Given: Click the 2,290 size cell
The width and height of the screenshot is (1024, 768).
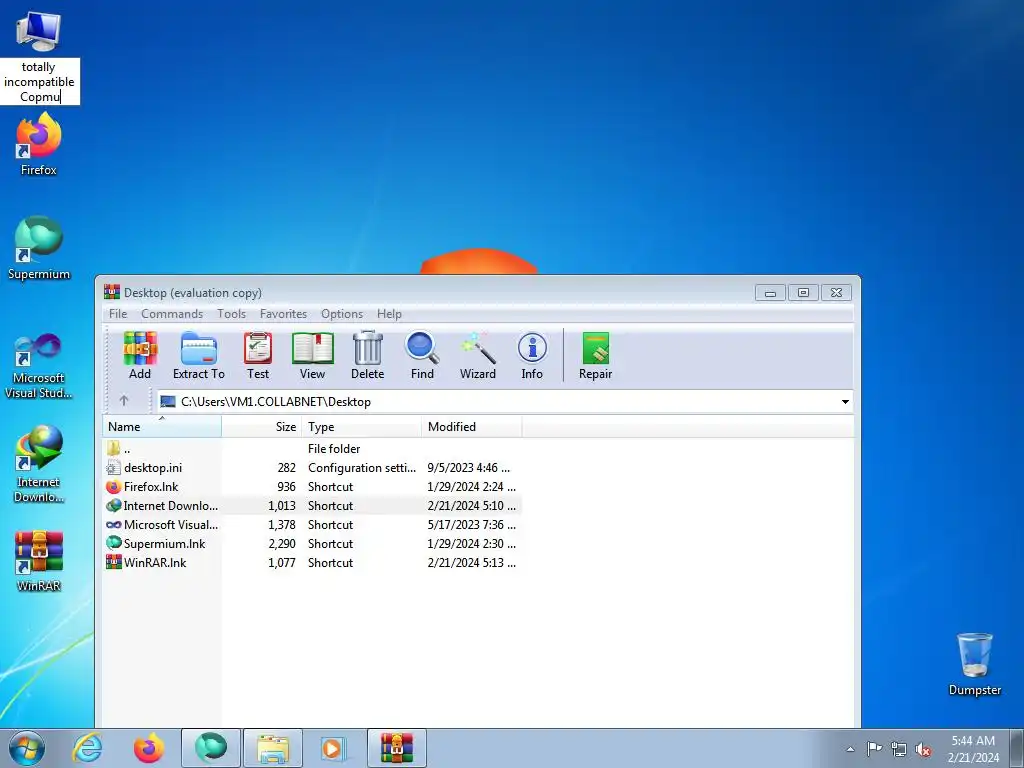Looking at the screenshot, I should [x=282, y=543].
